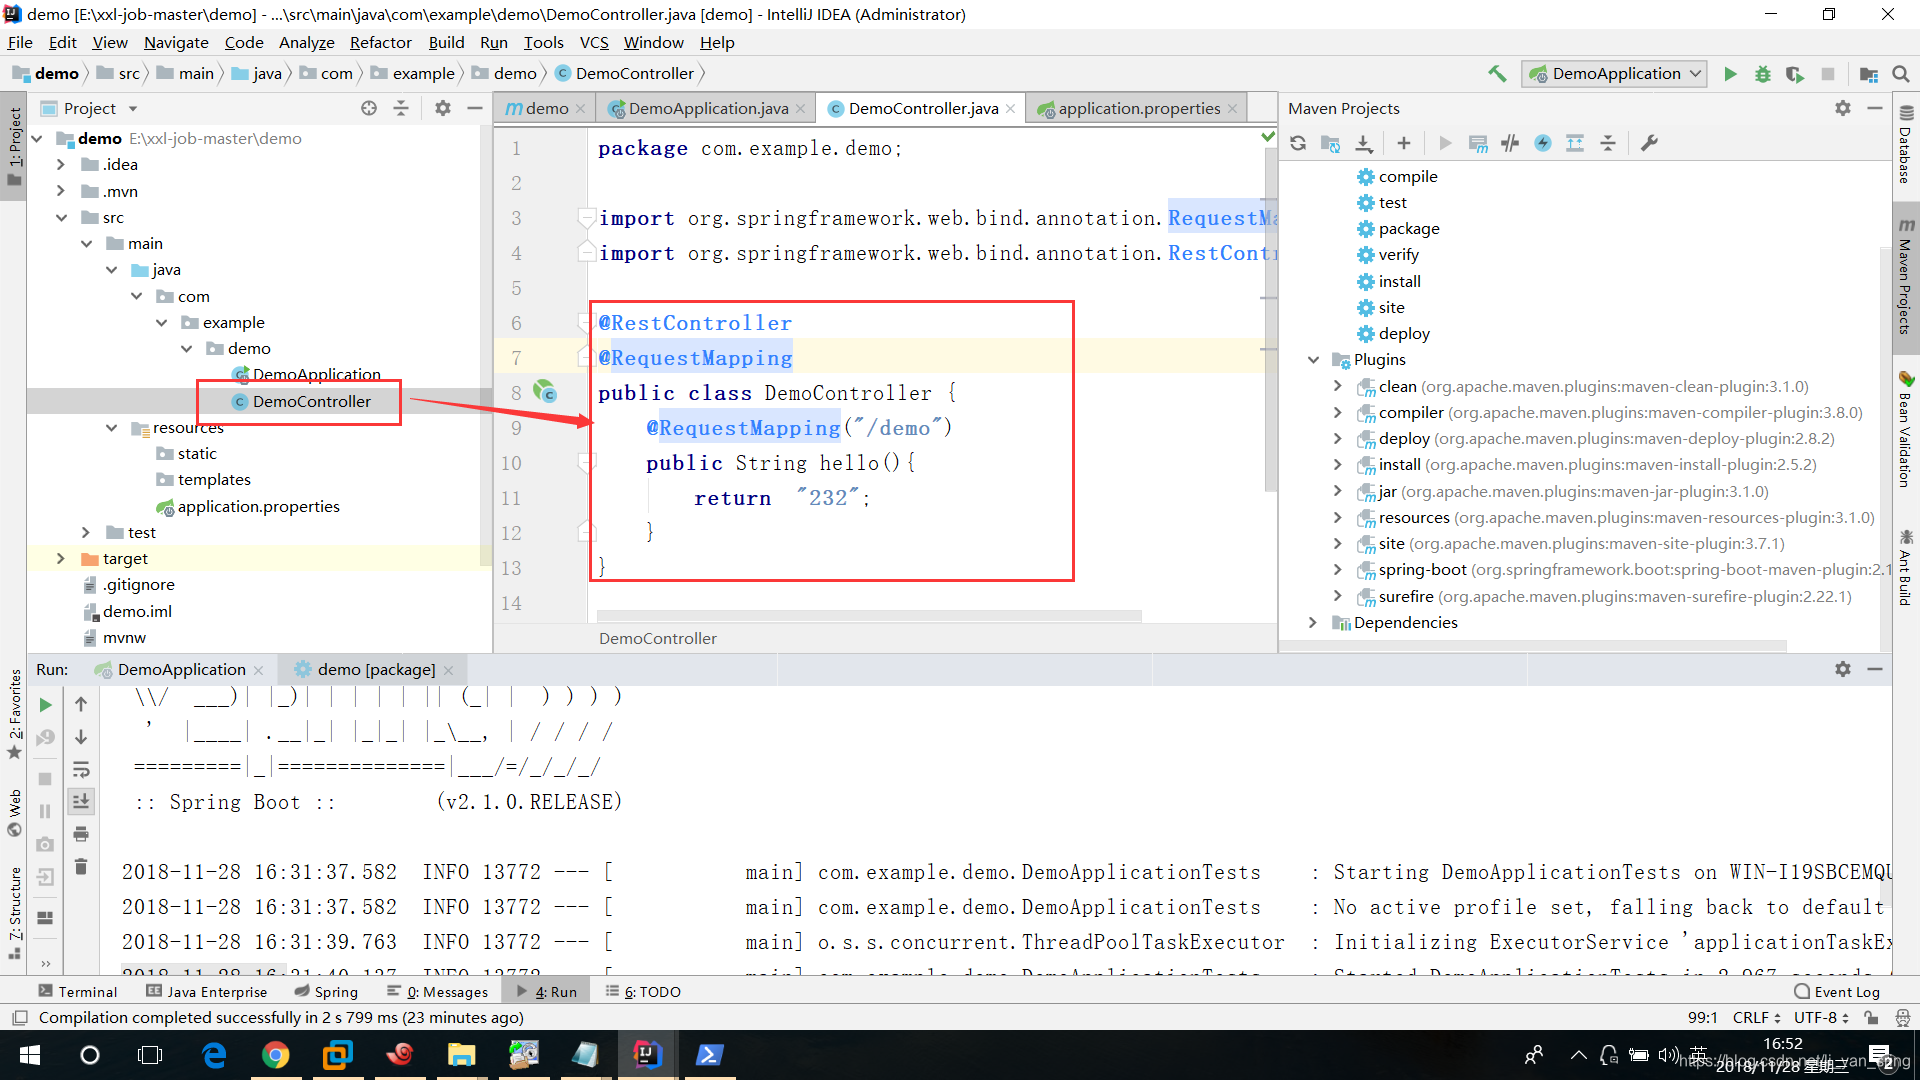
Task: Rerun DemoApplication in Run panel
Action: click(45, 705)
